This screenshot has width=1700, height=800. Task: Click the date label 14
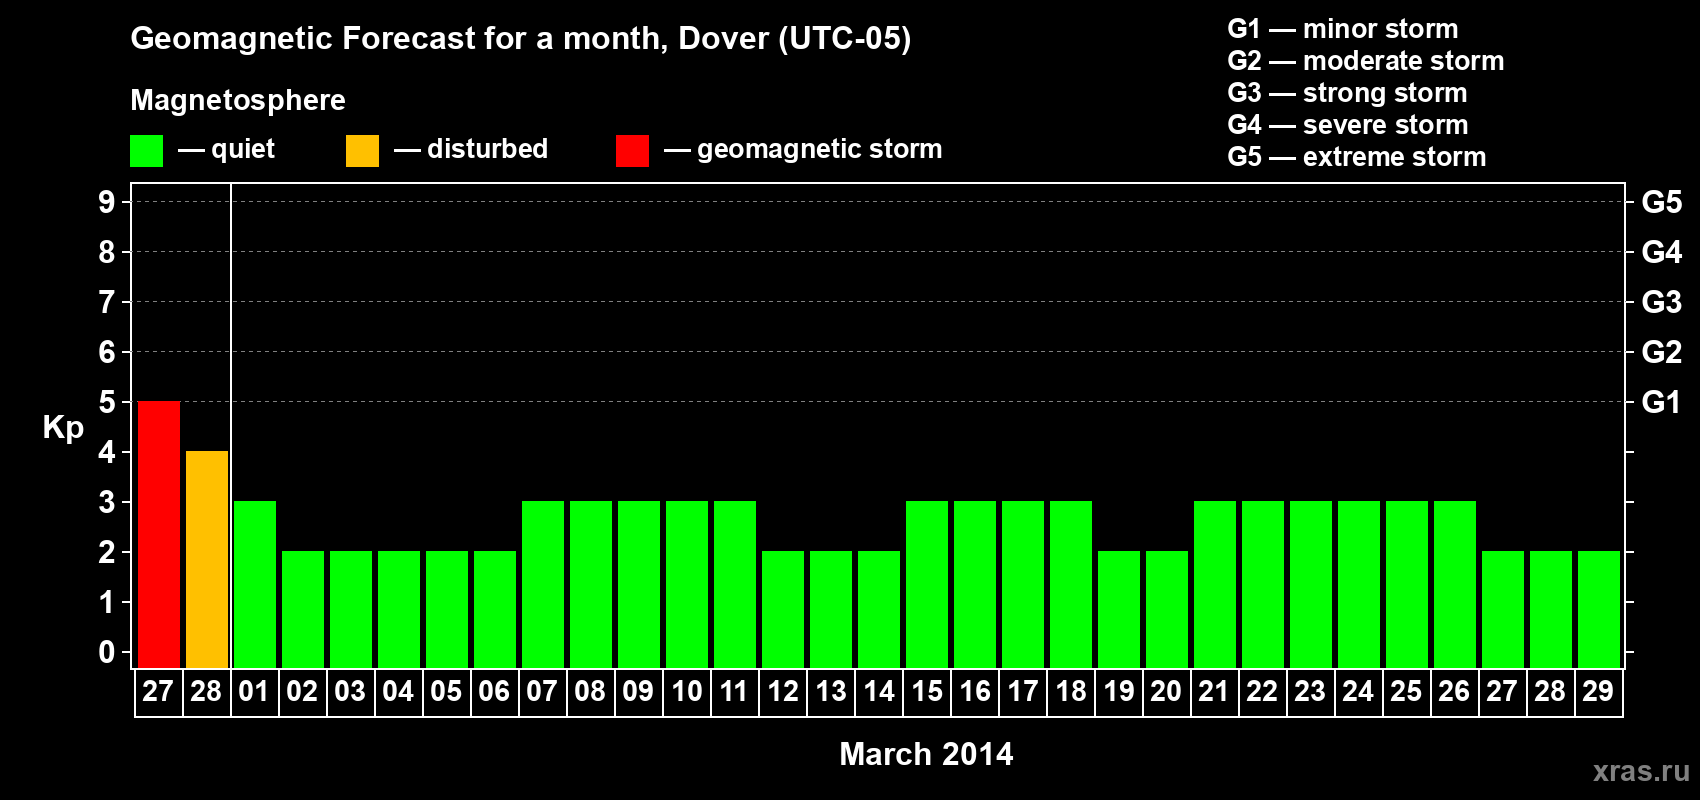[879, 692]
